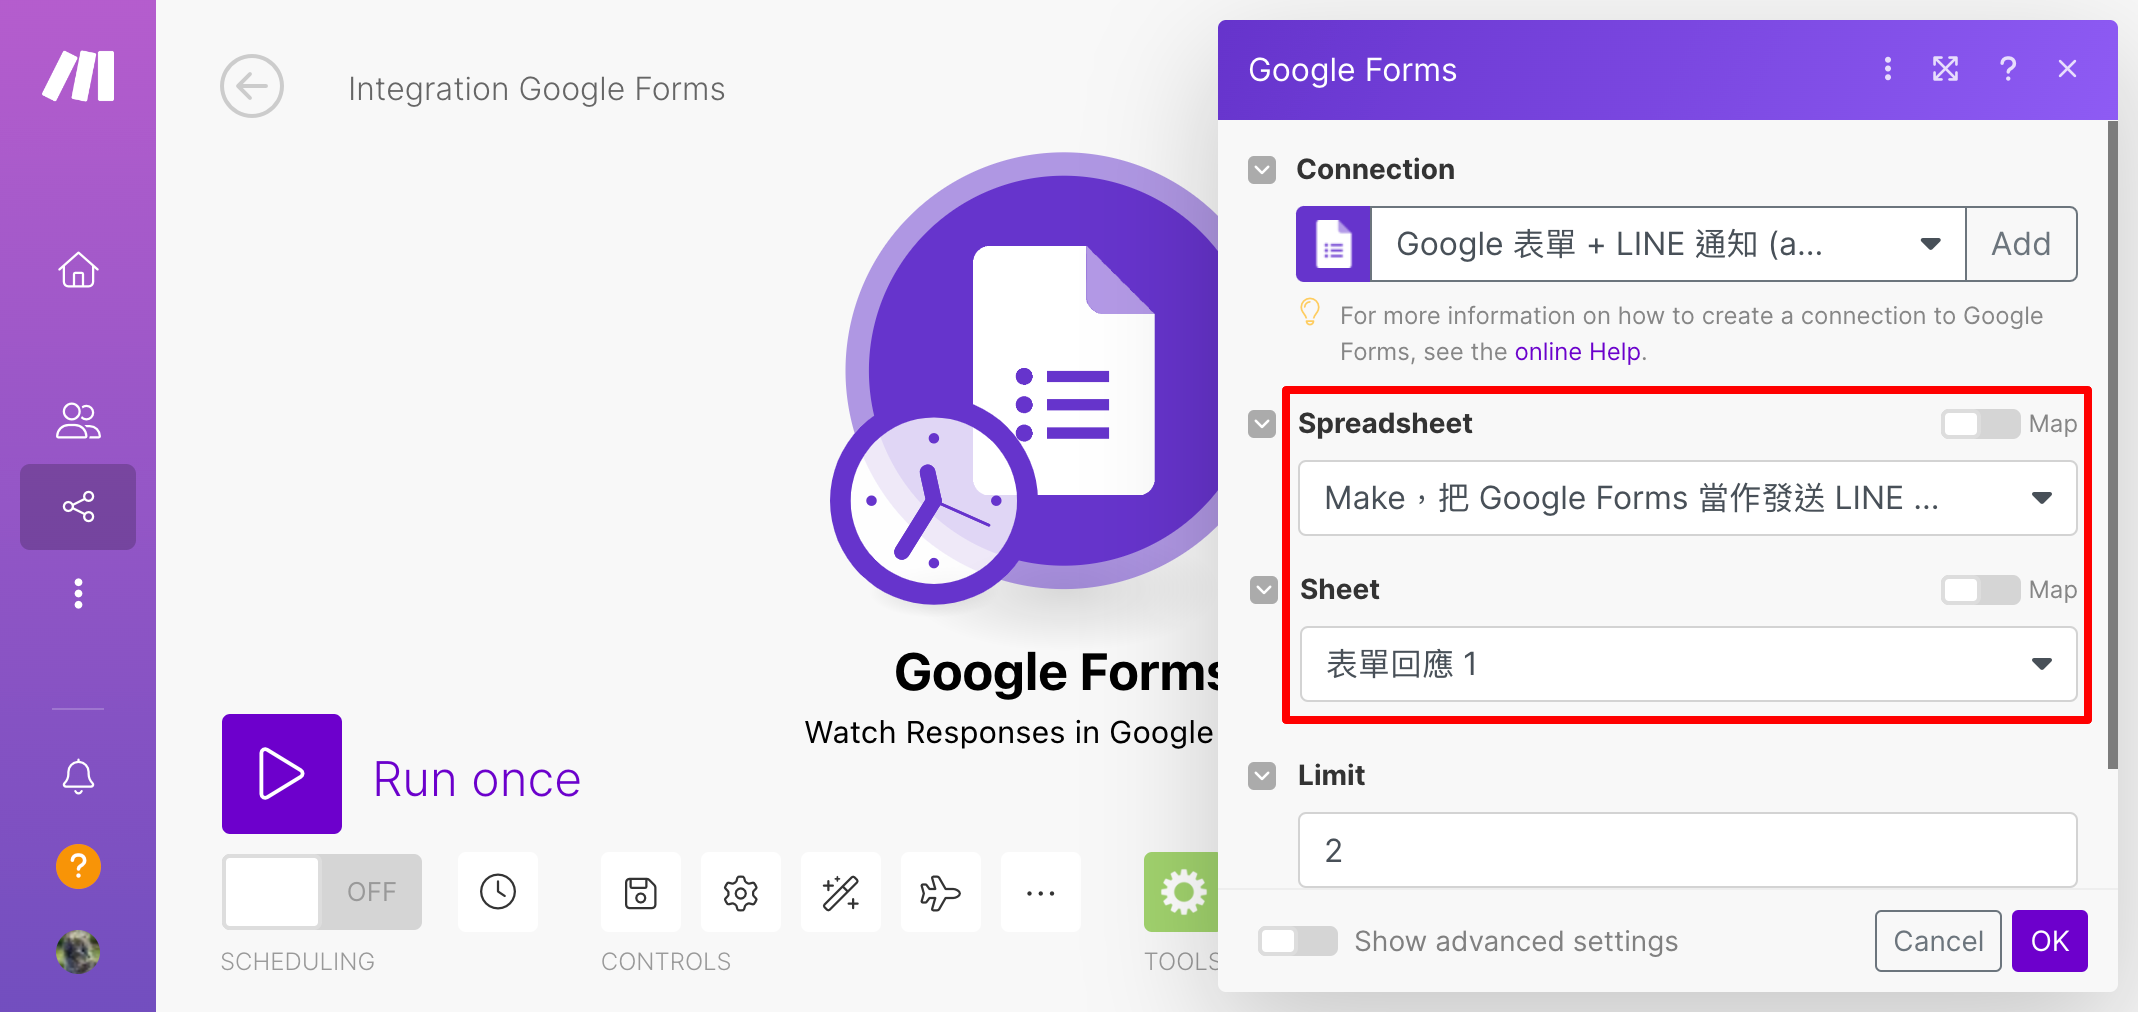Enable Map toggle for Spreadsheet
The image size is (2138, 1012).
1980,424
